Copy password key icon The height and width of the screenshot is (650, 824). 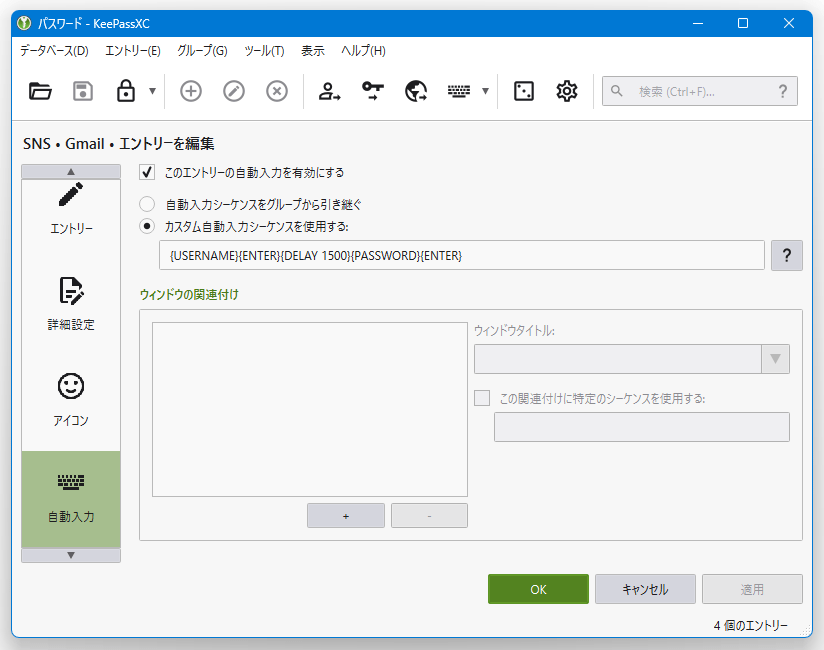[x=373, y=91]
